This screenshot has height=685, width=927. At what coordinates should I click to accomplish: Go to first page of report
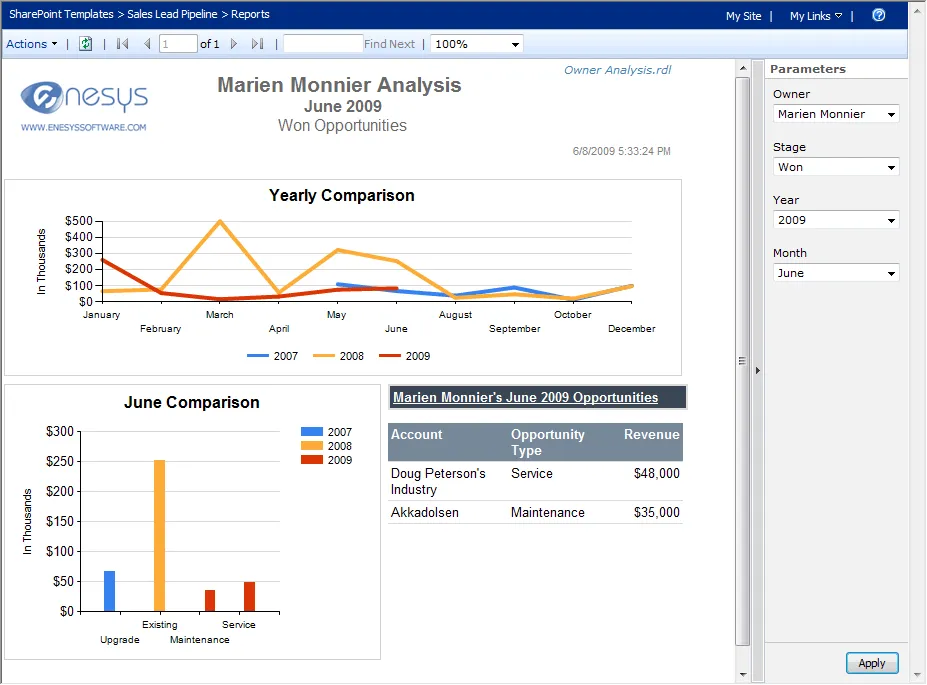pos(123,44)
